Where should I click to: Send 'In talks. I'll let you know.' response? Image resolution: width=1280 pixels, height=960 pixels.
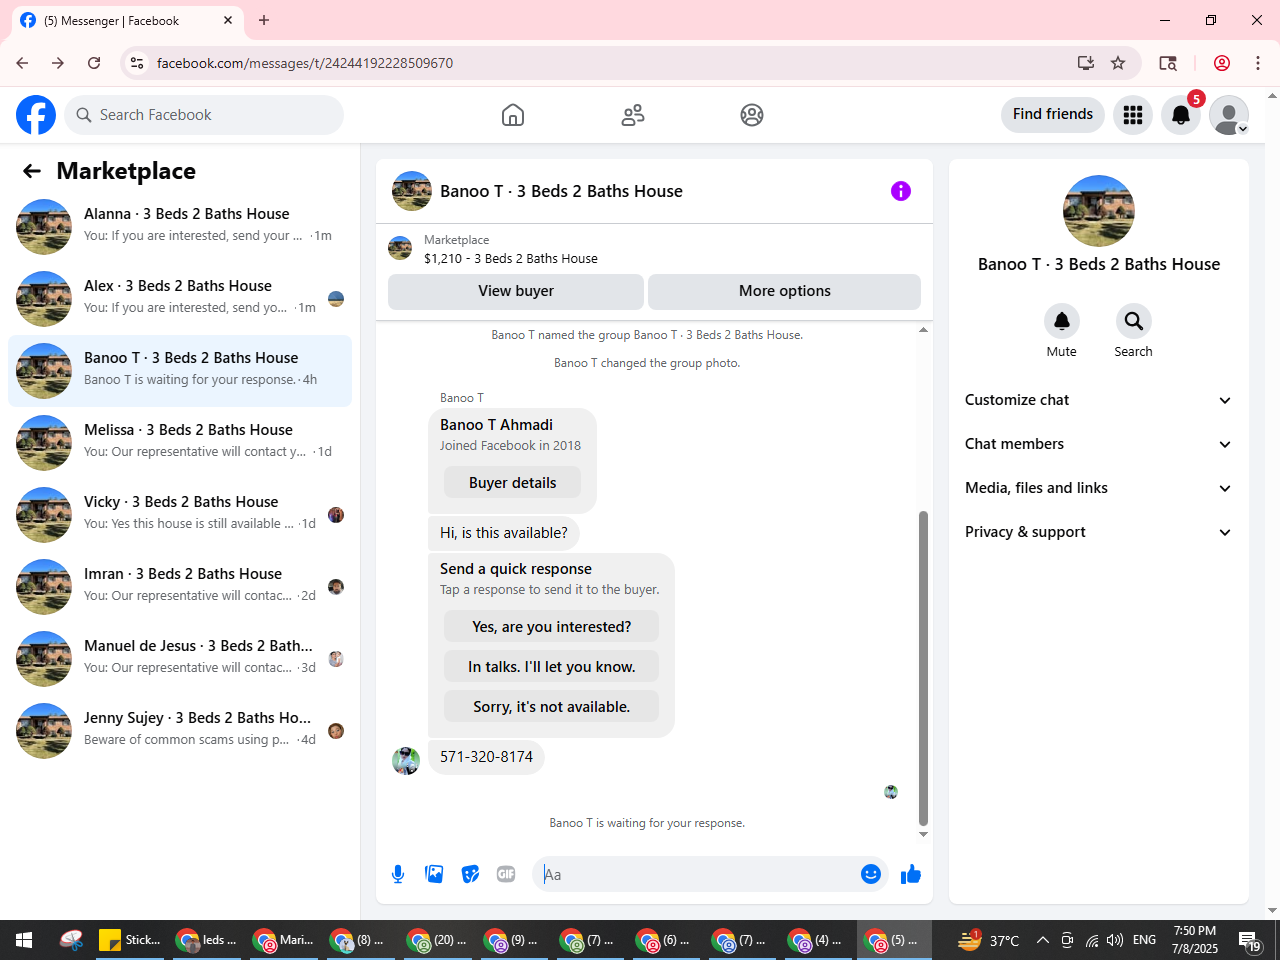552,667
